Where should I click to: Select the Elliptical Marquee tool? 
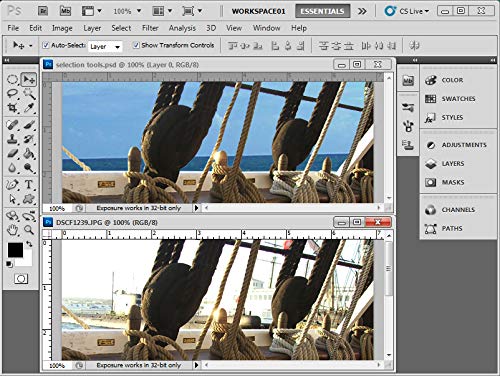pos(12,79)
